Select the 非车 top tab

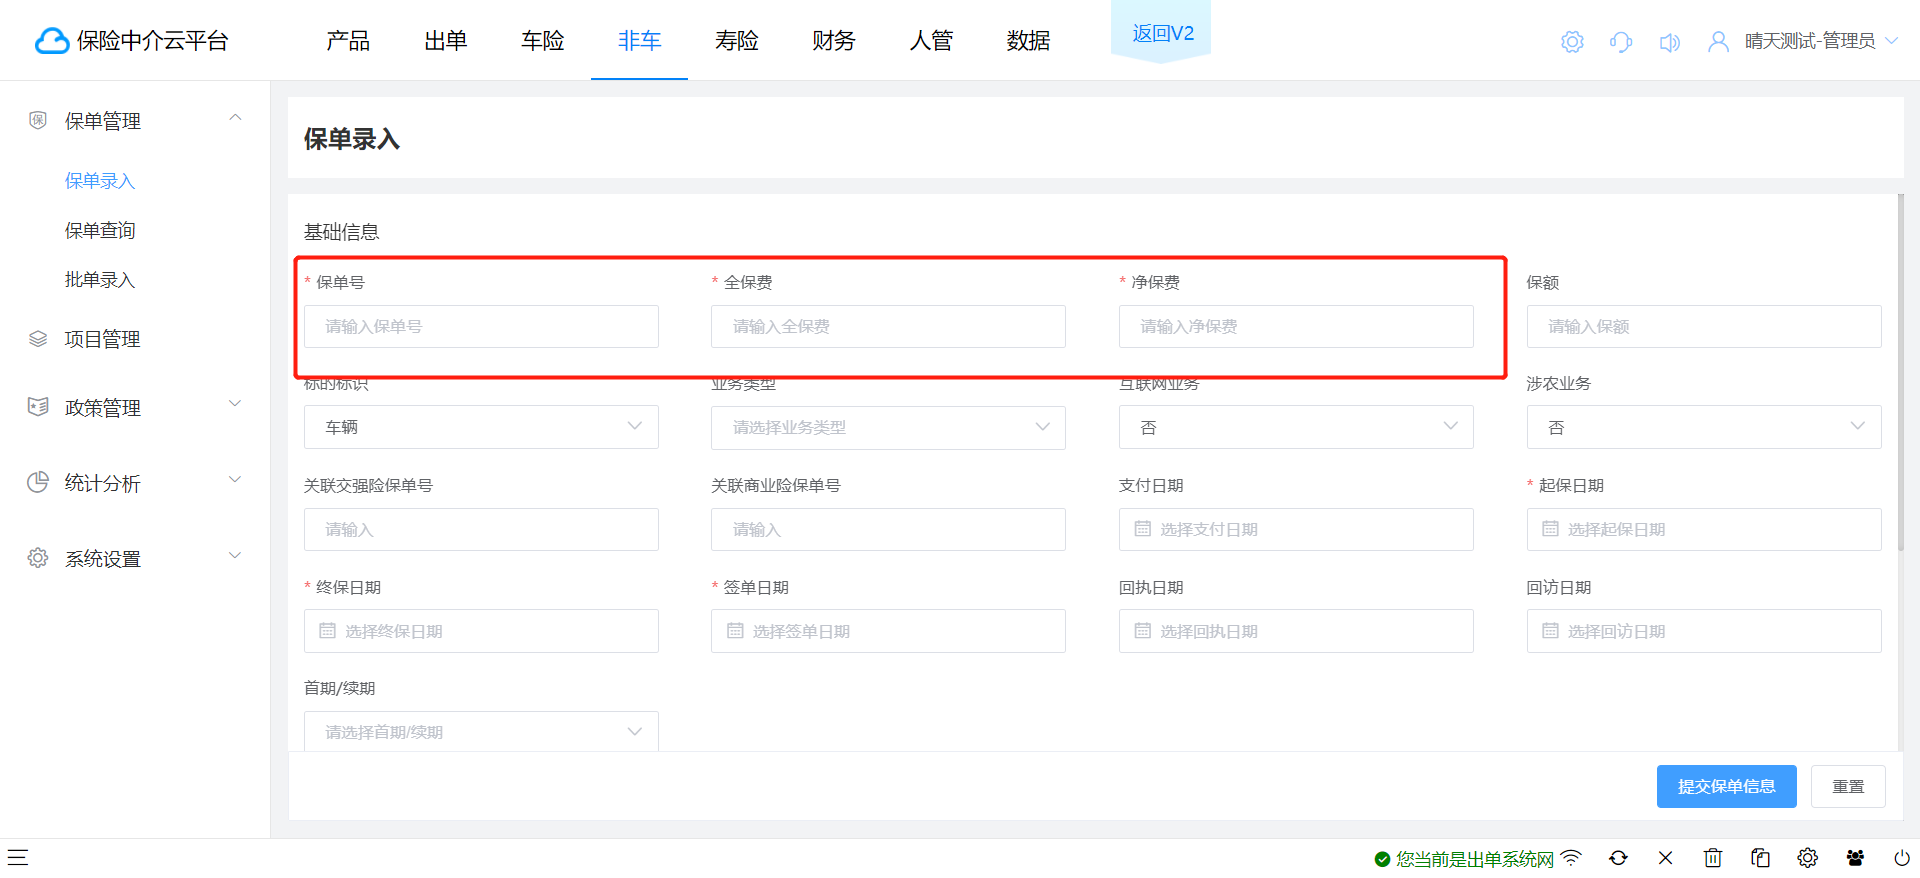tap(639, 41)
